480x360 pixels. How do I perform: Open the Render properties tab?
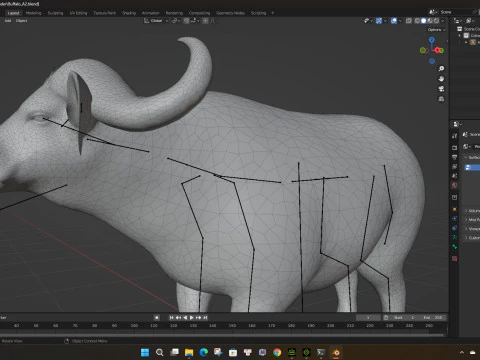click(x=454, y=147)
